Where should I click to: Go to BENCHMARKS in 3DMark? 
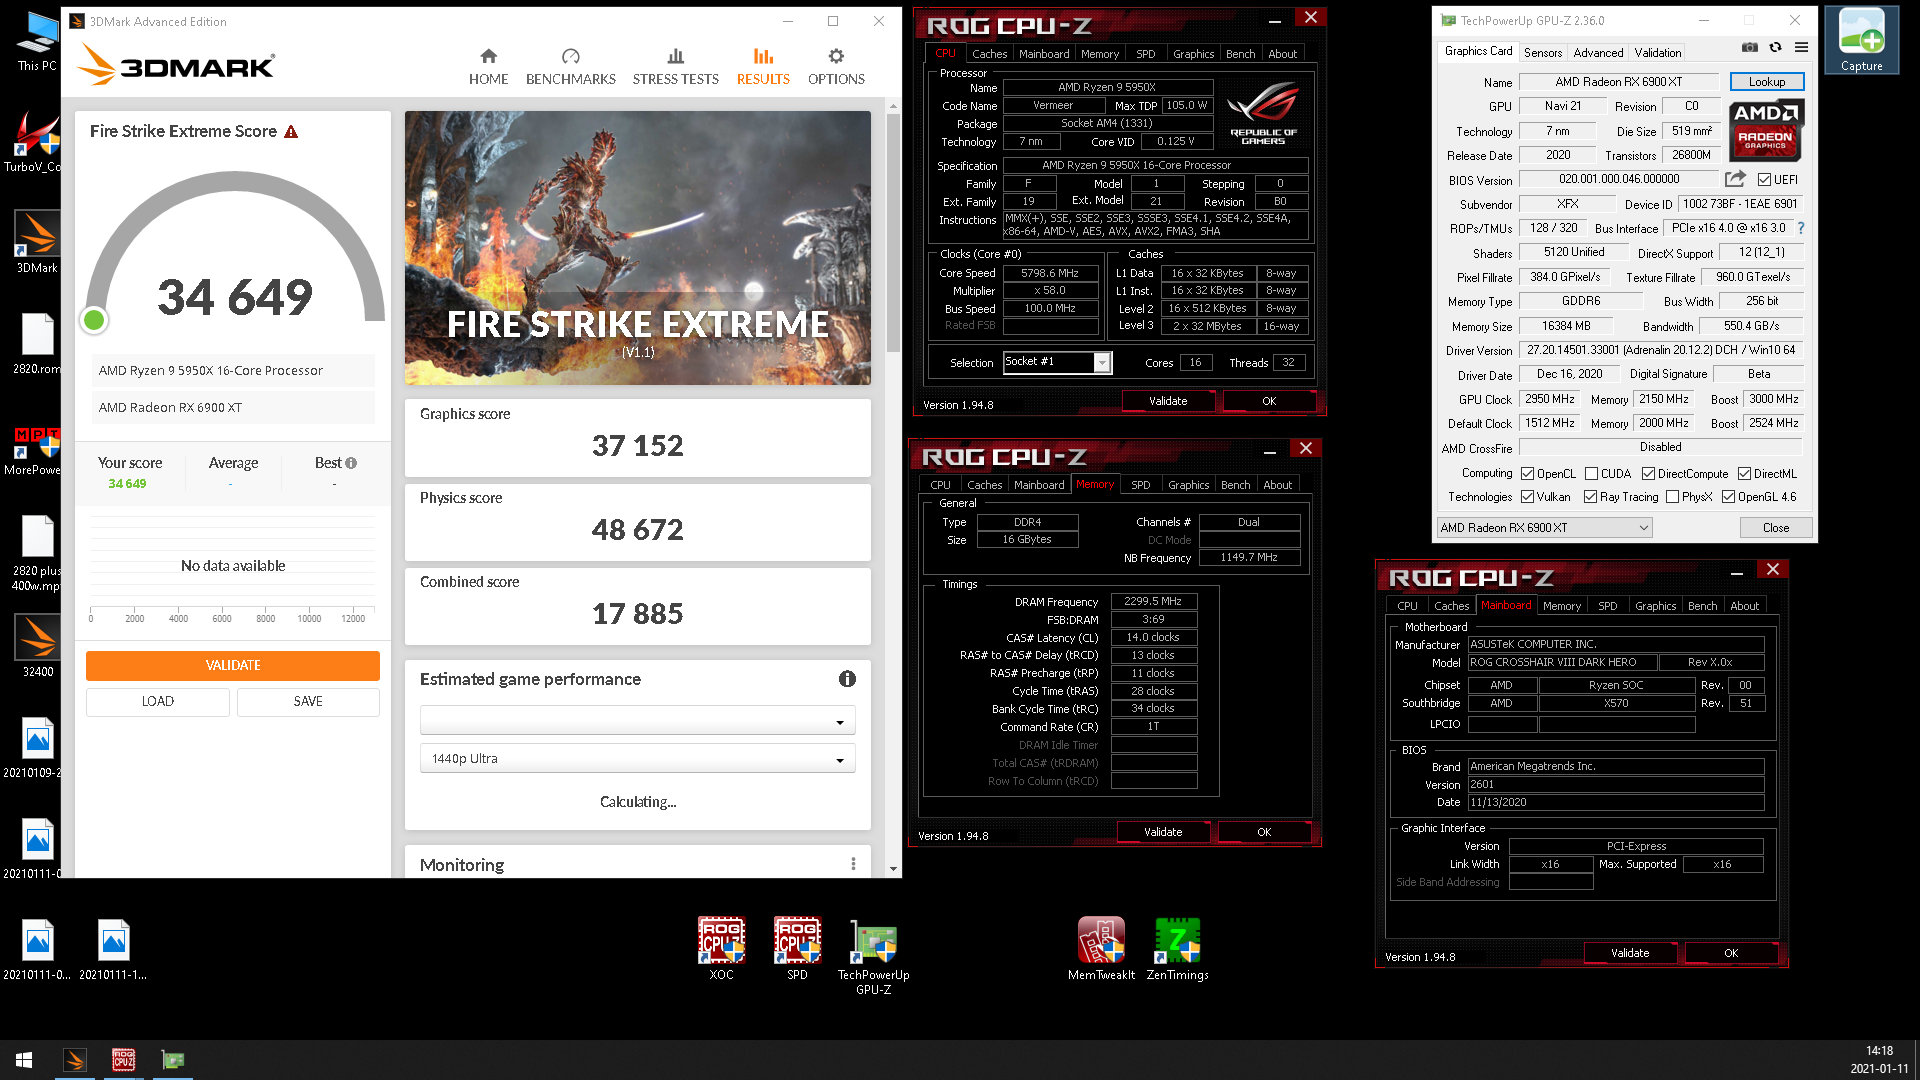click(570, 66)
